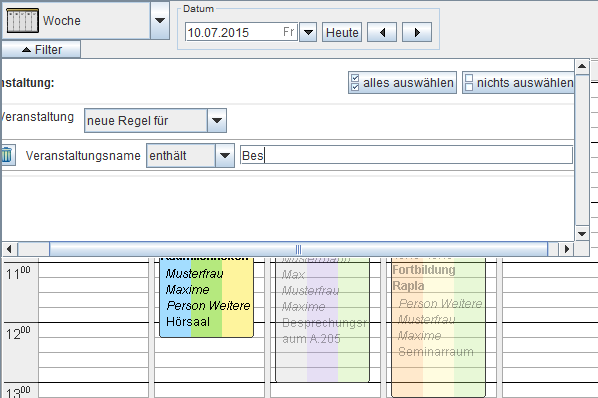Image resolution: width=598 pixels, height=398 pixels.
Task: Click the date field 10.07.2015
Action: click(241, 32)
